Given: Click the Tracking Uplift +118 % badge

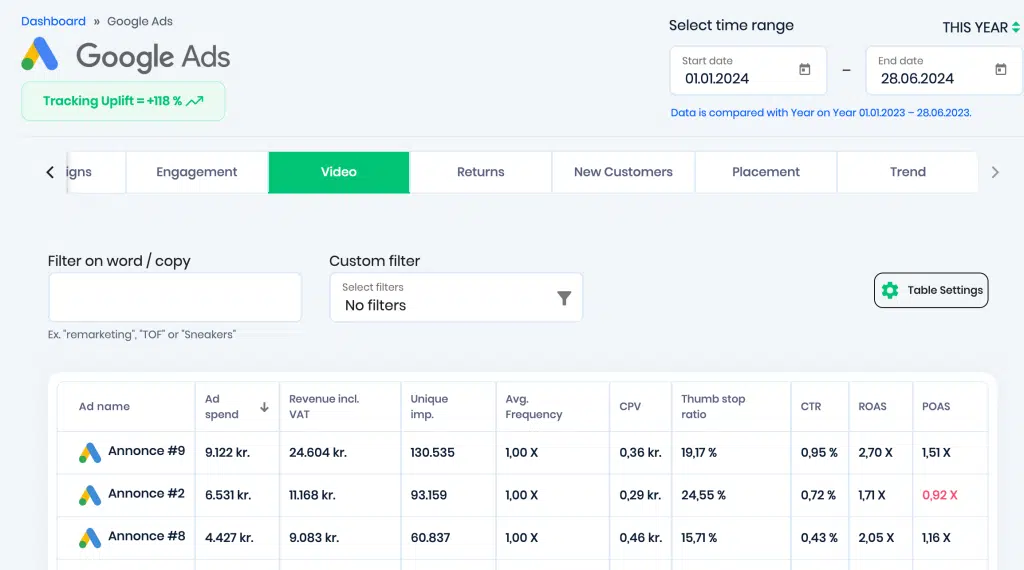Looking at the screenshot, I should [123, 101].
